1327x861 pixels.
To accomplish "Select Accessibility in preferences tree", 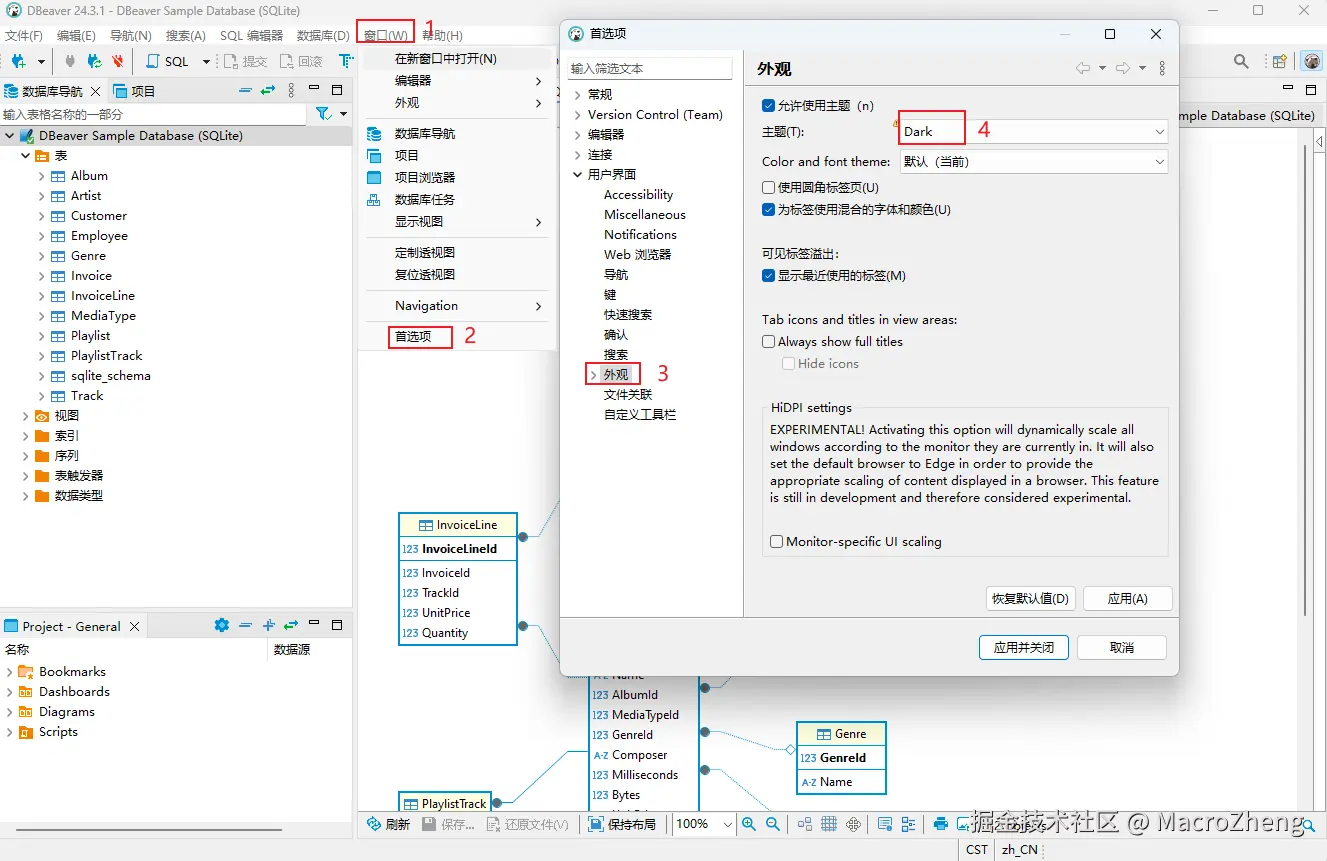I will coord(638,194).
